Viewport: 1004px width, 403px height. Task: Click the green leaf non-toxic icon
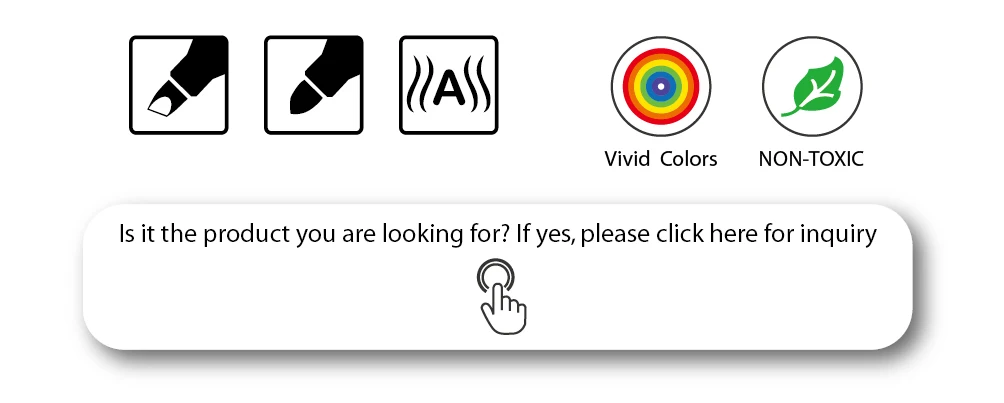pos(812,86)
